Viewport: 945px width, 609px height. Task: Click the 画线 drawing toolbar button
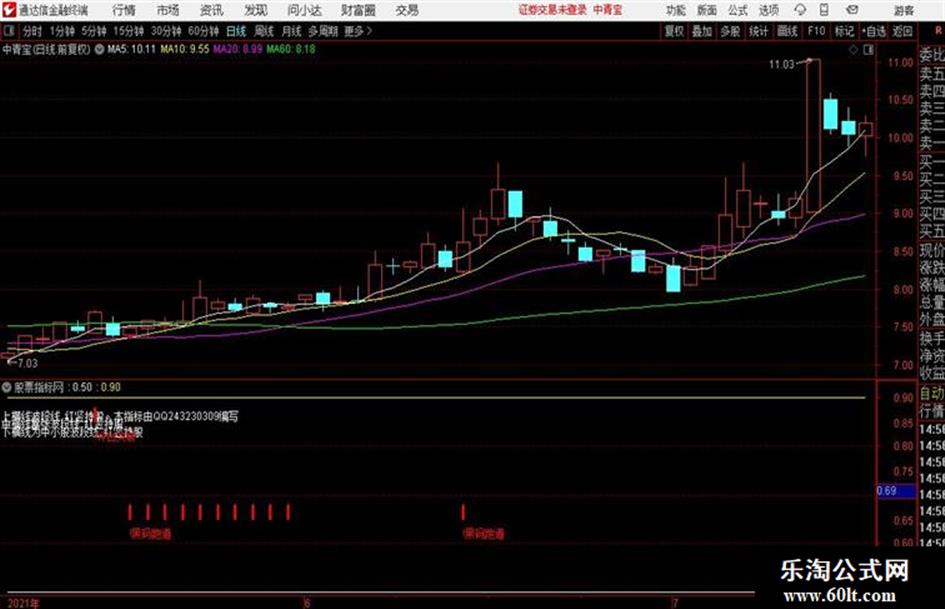point(787,31)
